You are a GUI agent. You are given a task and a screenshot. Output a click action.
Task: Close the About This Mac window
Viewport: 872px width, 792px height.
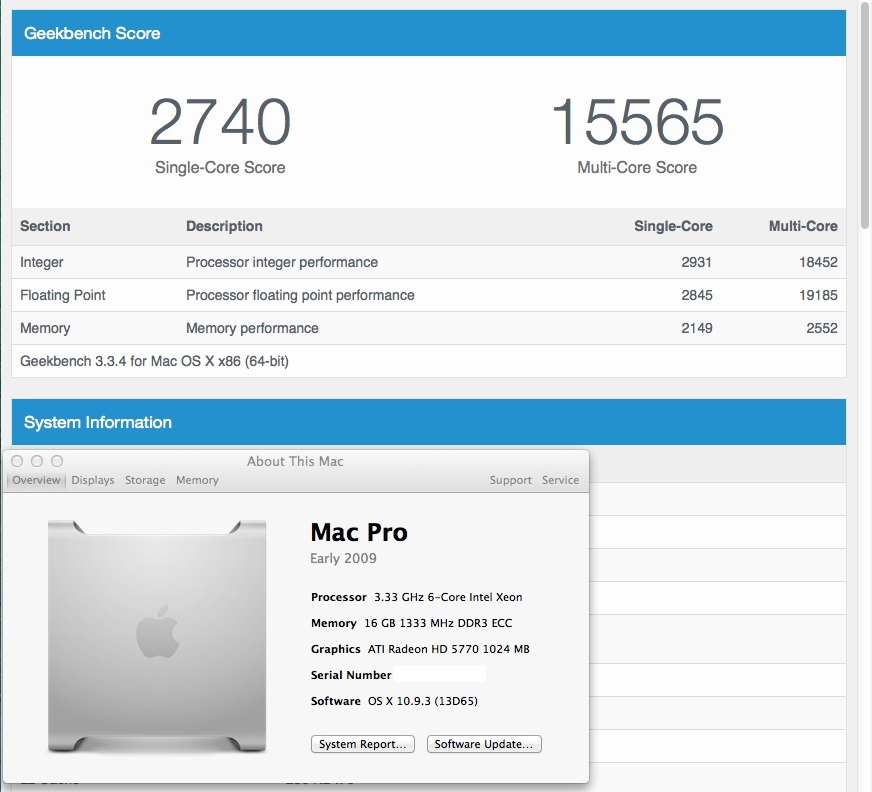pyautogui.click(x=17, y=461)
